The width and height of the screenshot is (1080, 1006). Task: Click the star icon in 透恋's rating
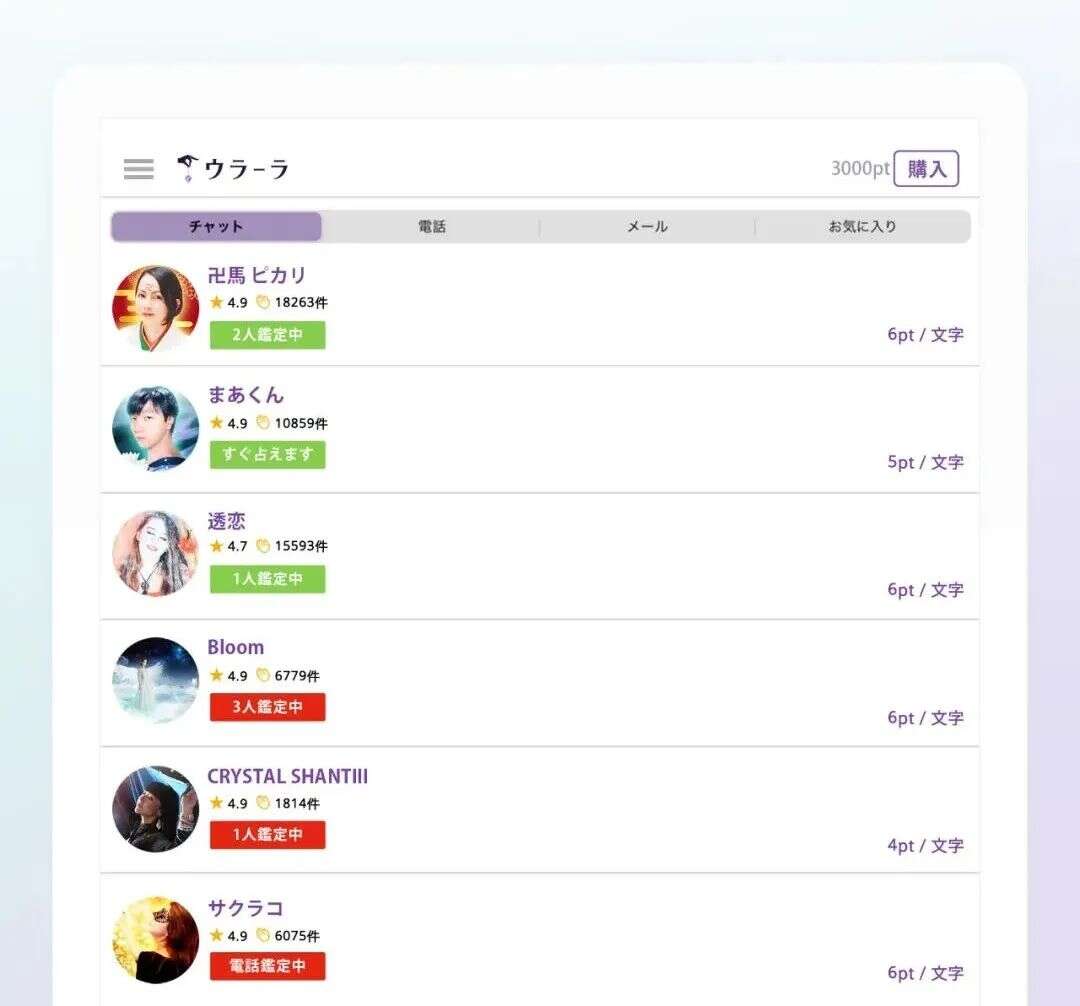point(214,547)
